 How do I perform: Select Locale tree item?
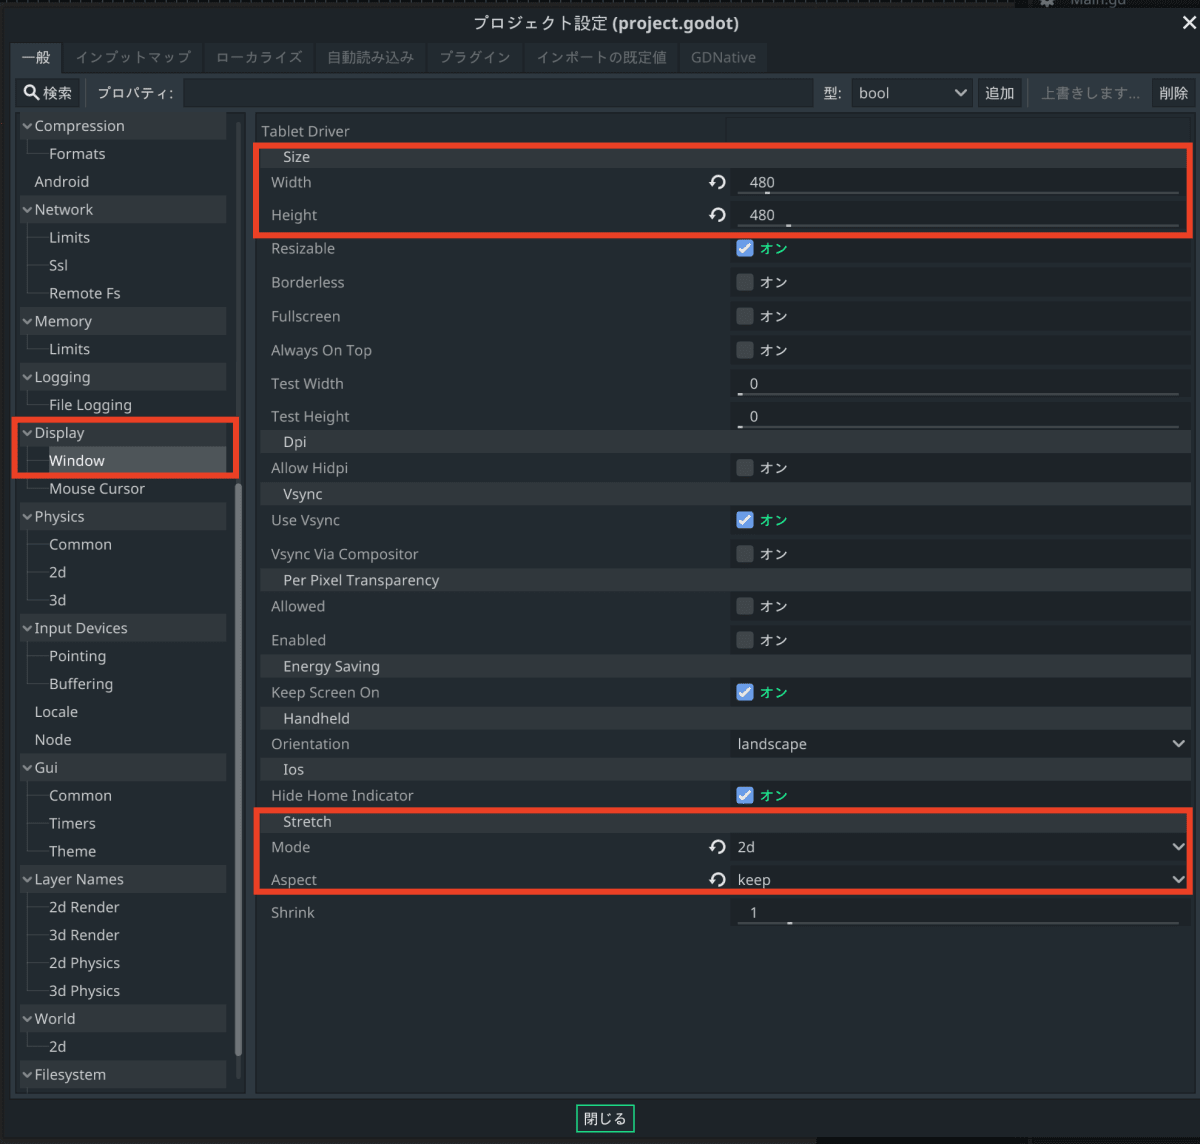pyautogui.click(x=56, y=712)
